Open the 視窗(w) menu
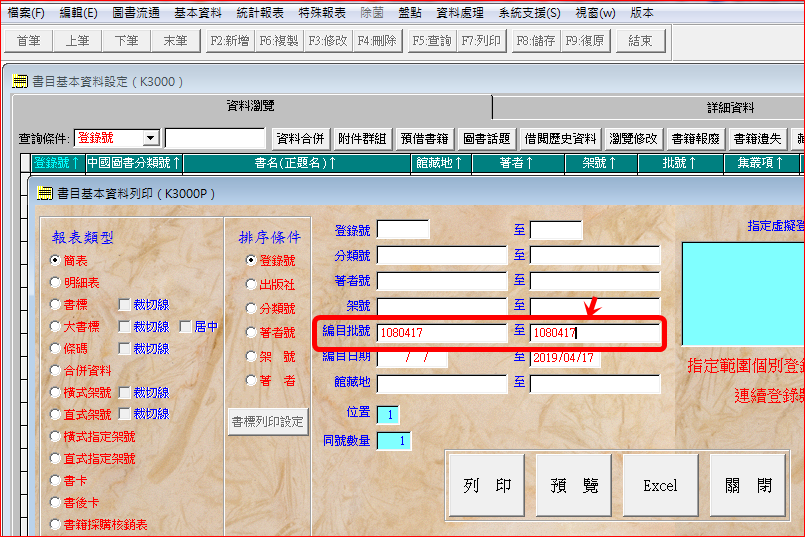 coord(596,13)
